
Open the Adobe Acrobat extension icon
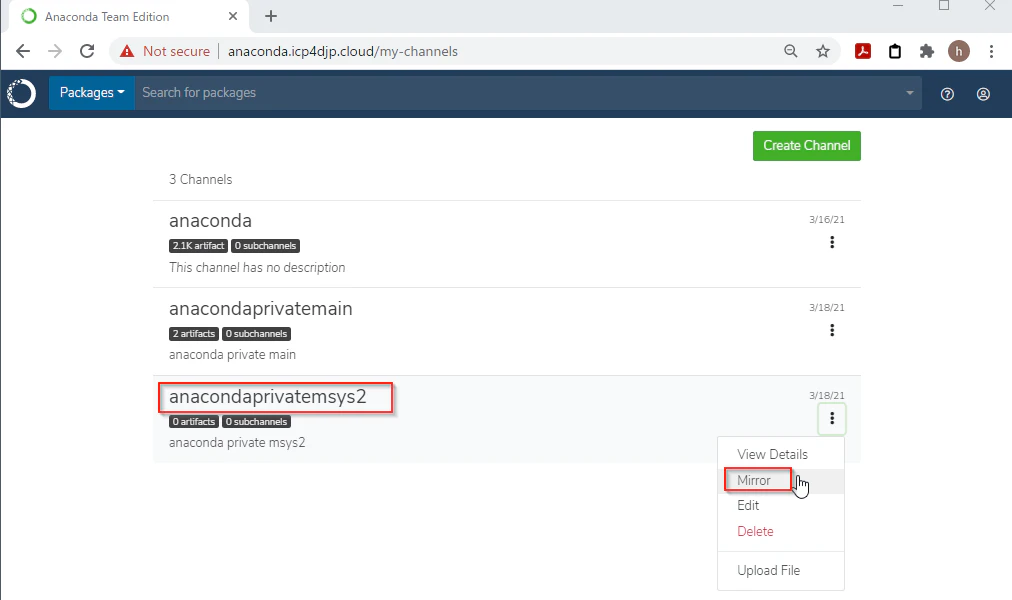(x=863, y=51)
